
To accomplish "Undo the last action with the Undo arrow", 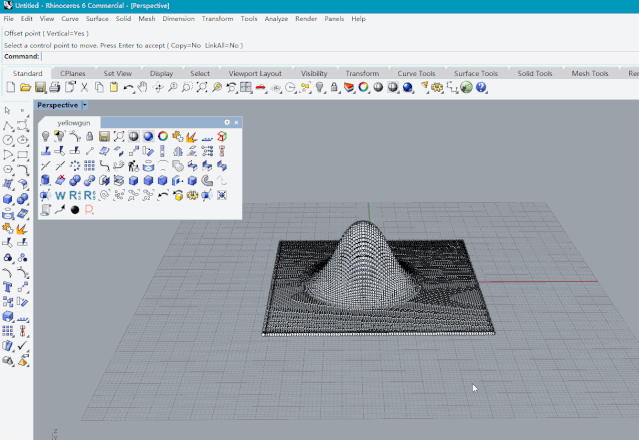I will pyautogui.click(x=128, y=87).
